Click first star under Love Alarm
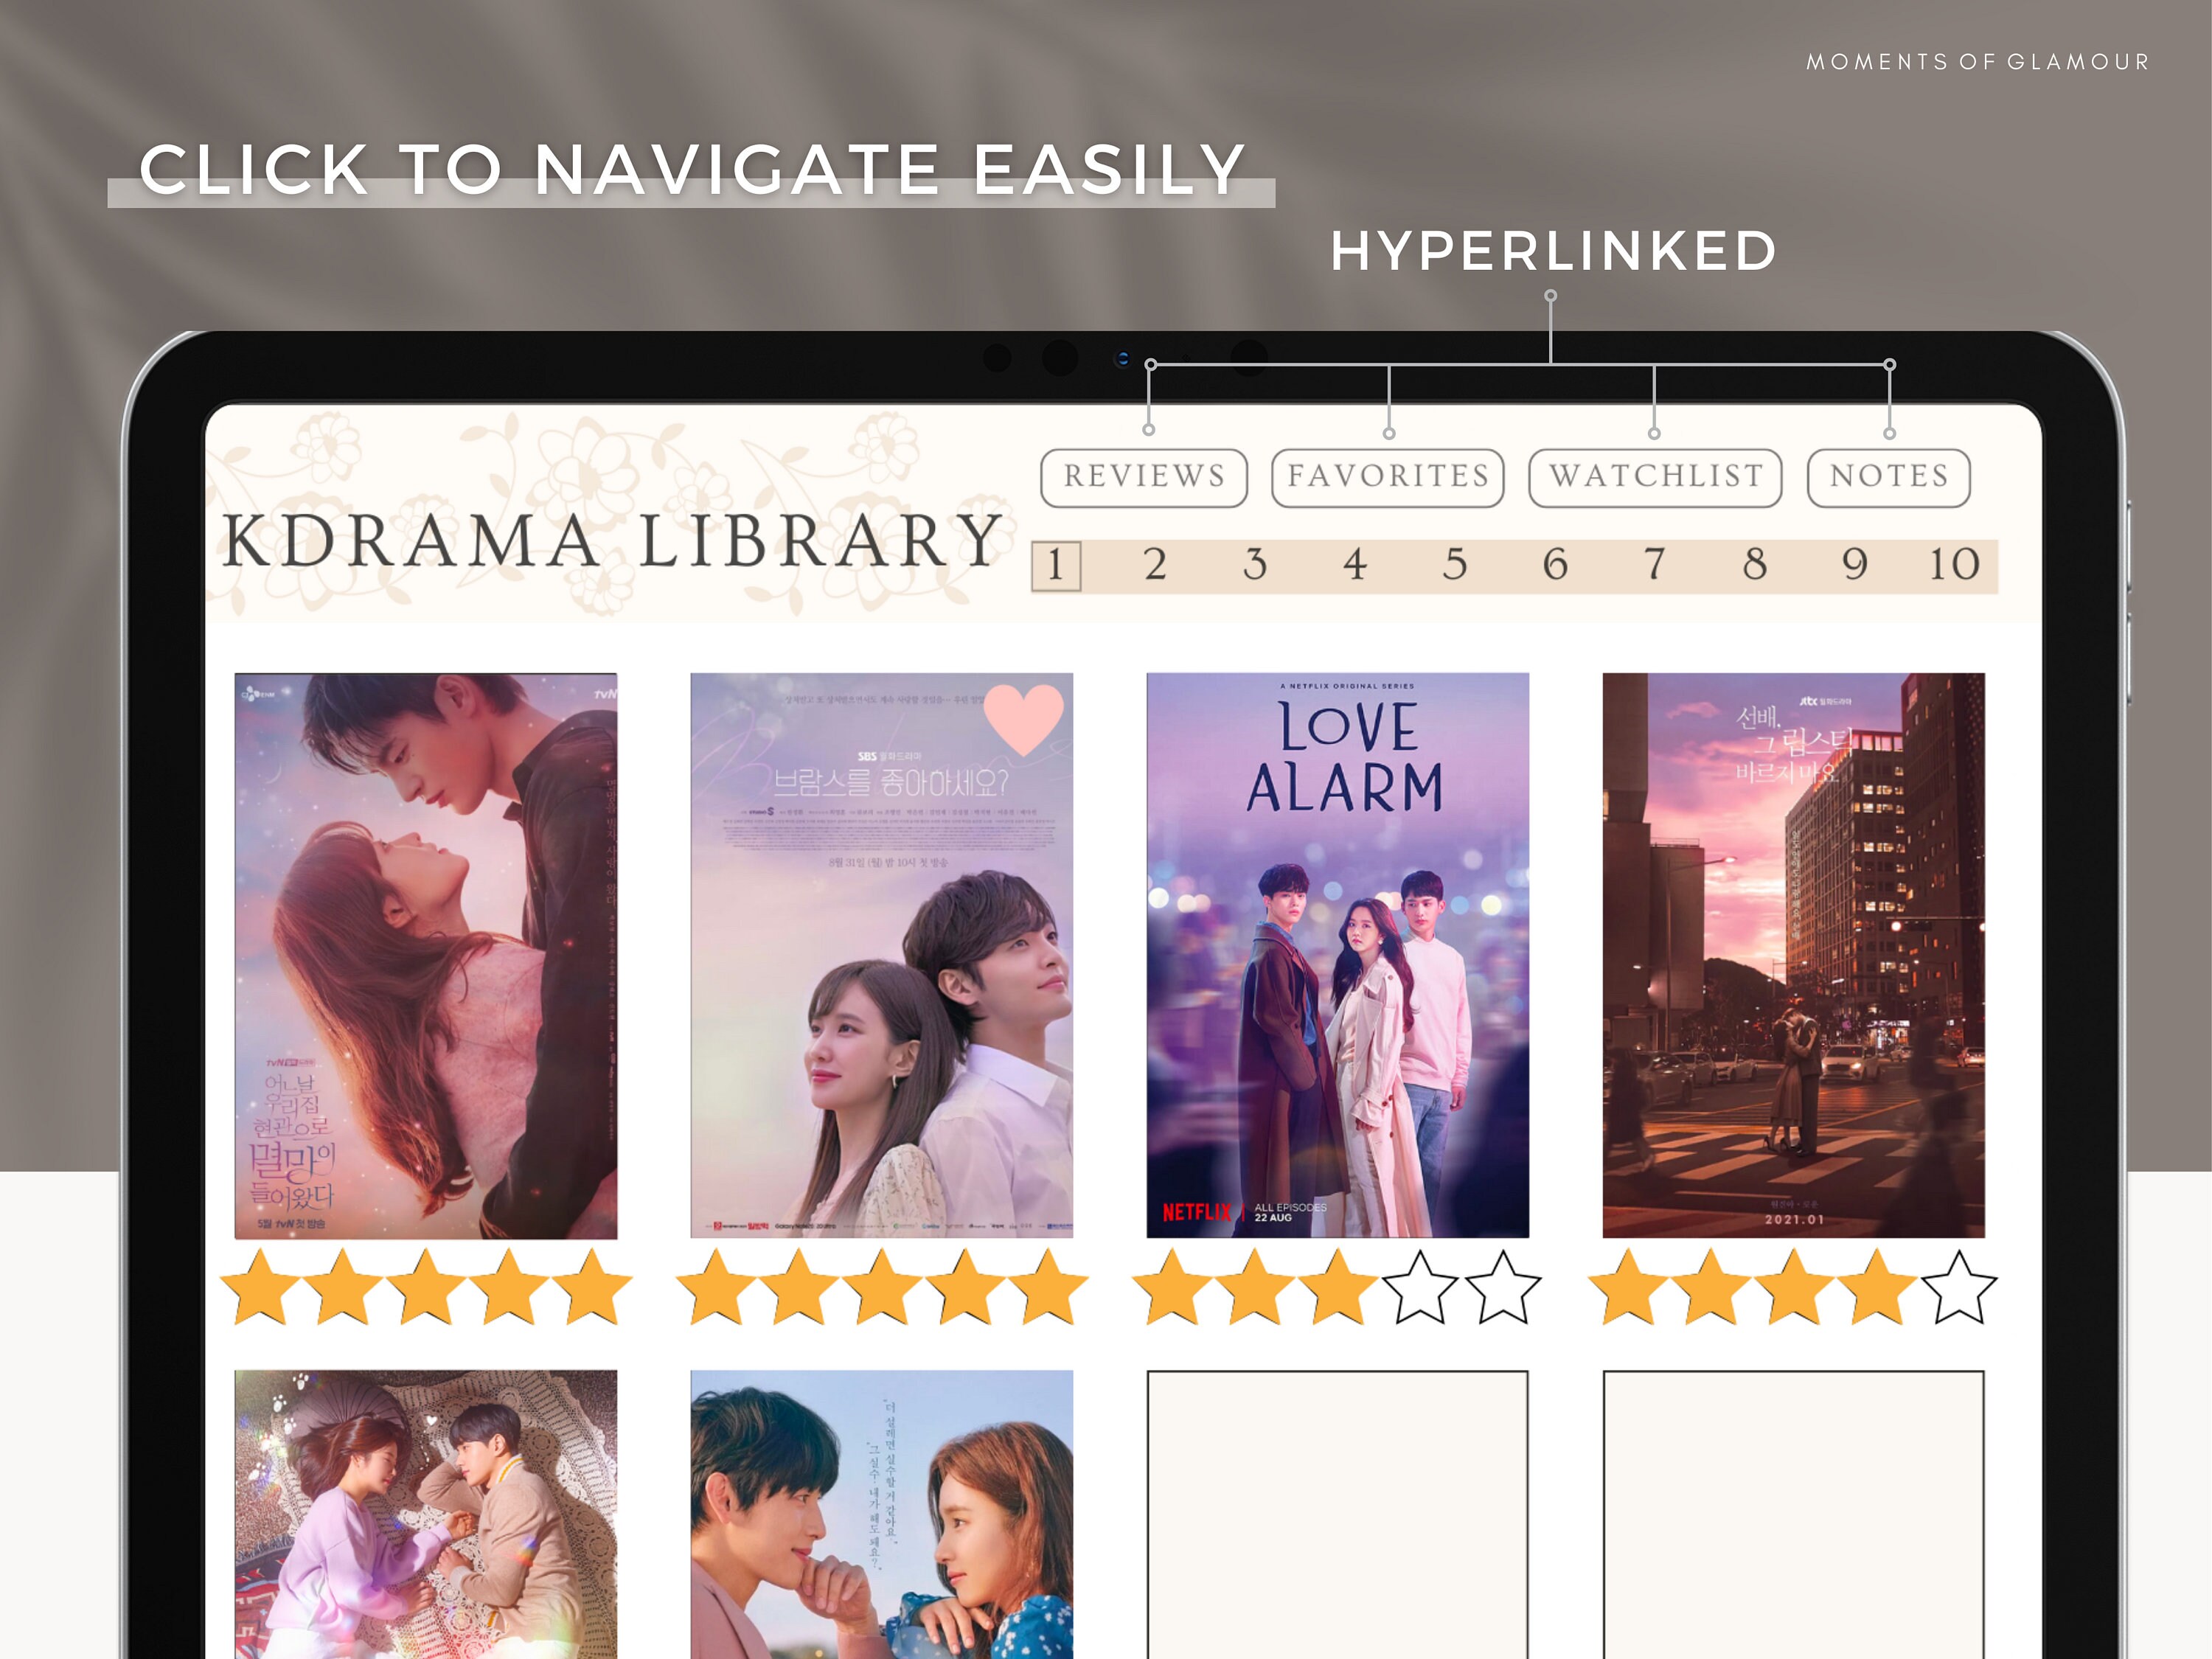 (x=1171, y=1287)
